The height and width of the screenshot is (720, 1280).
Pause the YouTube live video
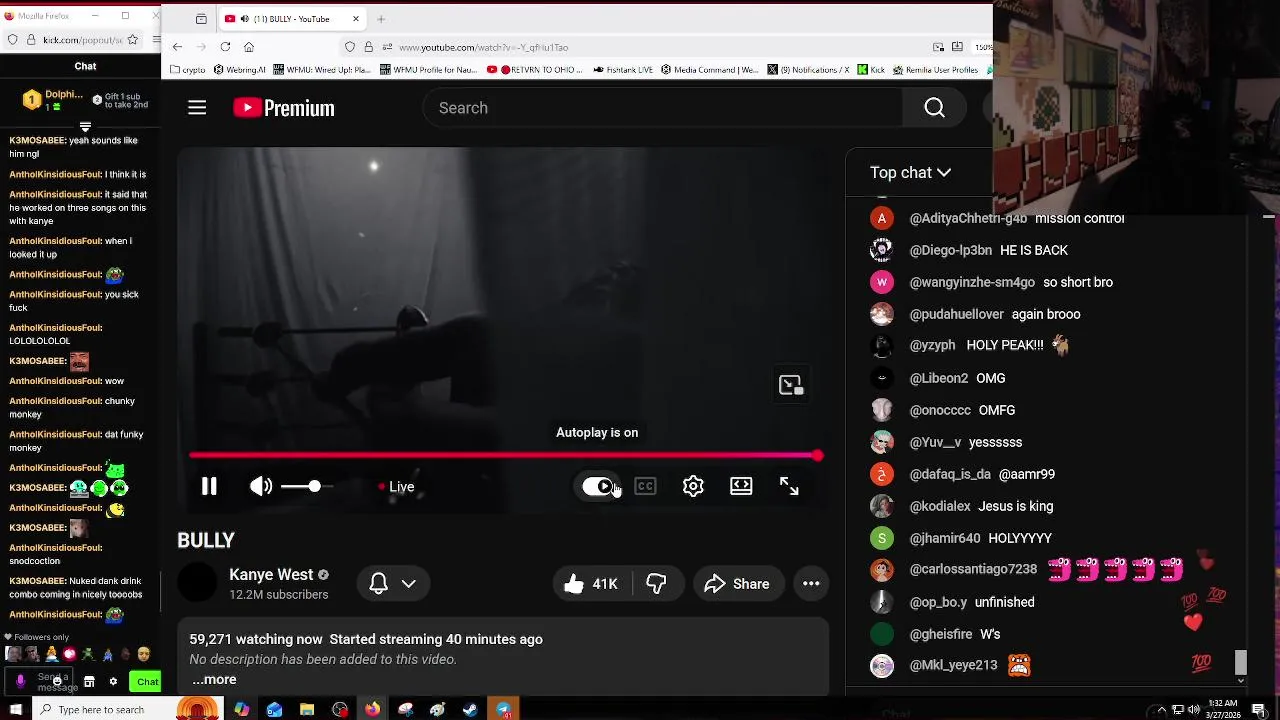209,487
